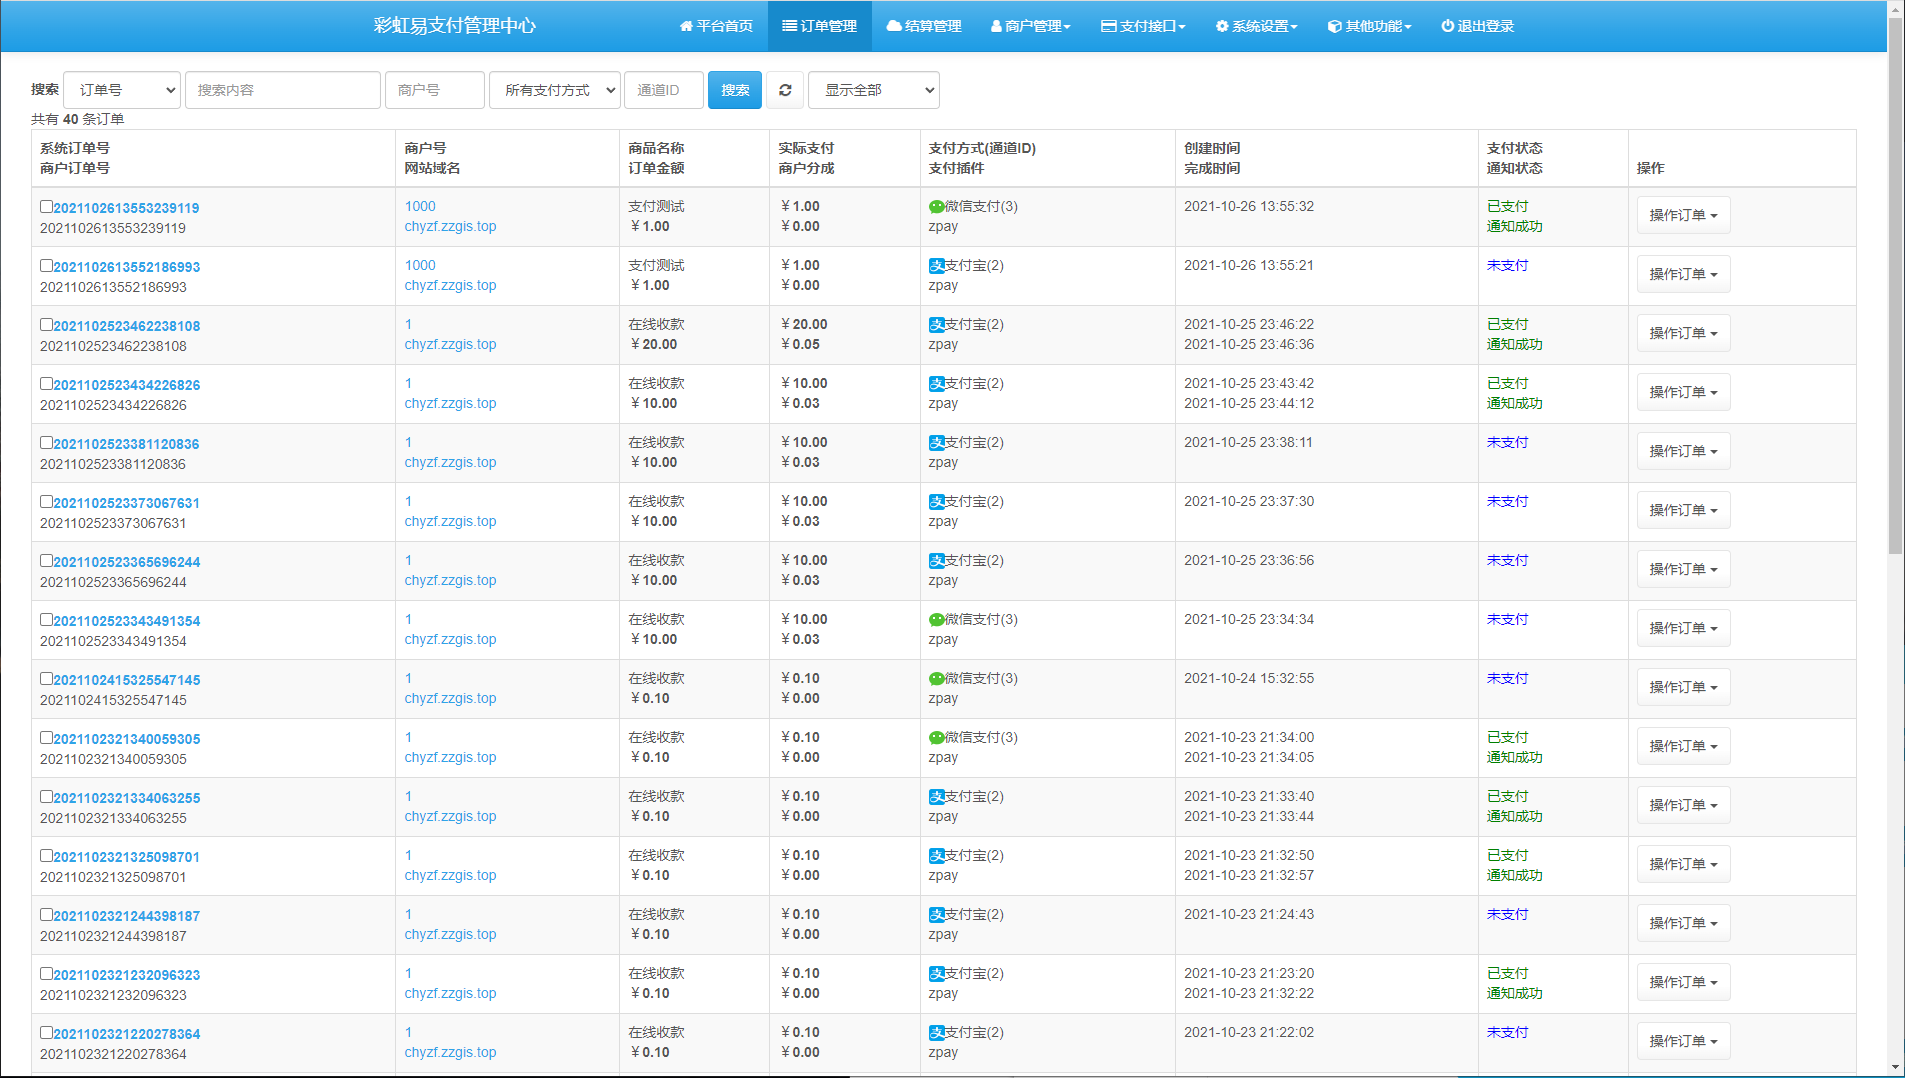This screenshot has height=1078, width=1905.
Task: Click the card icon for 支付接口
Action: [x=1108, y=26]
